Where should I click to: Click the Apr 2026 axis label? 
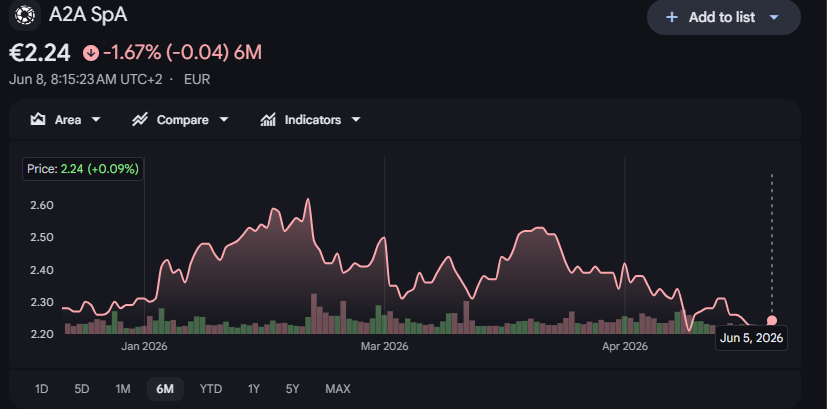point(625,347)
